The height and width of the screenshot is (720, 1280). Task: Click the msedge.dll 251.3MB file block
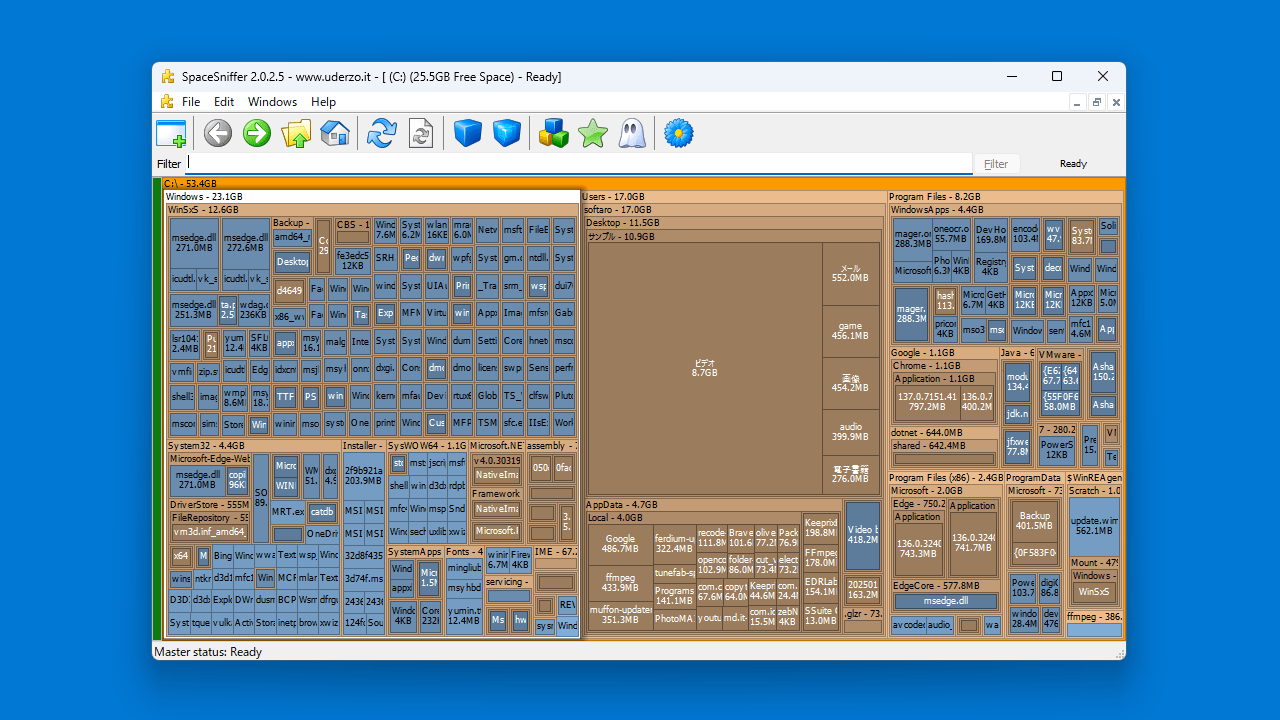tap(193, 310)
